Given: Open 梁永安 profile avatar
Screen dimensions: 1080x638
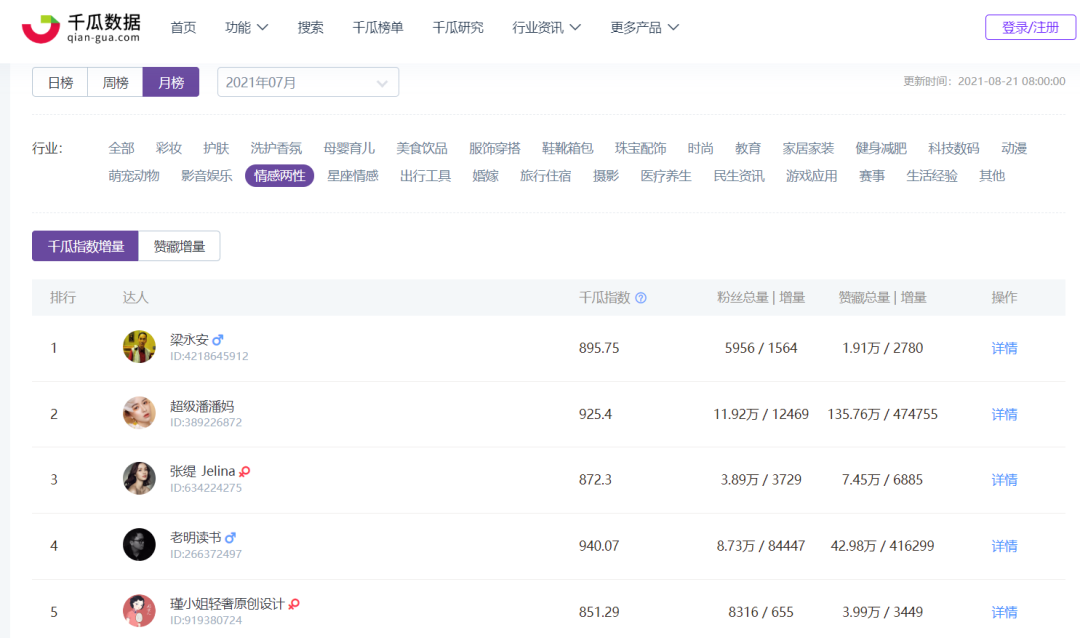Looking at the screenshot, I should 139,347.
